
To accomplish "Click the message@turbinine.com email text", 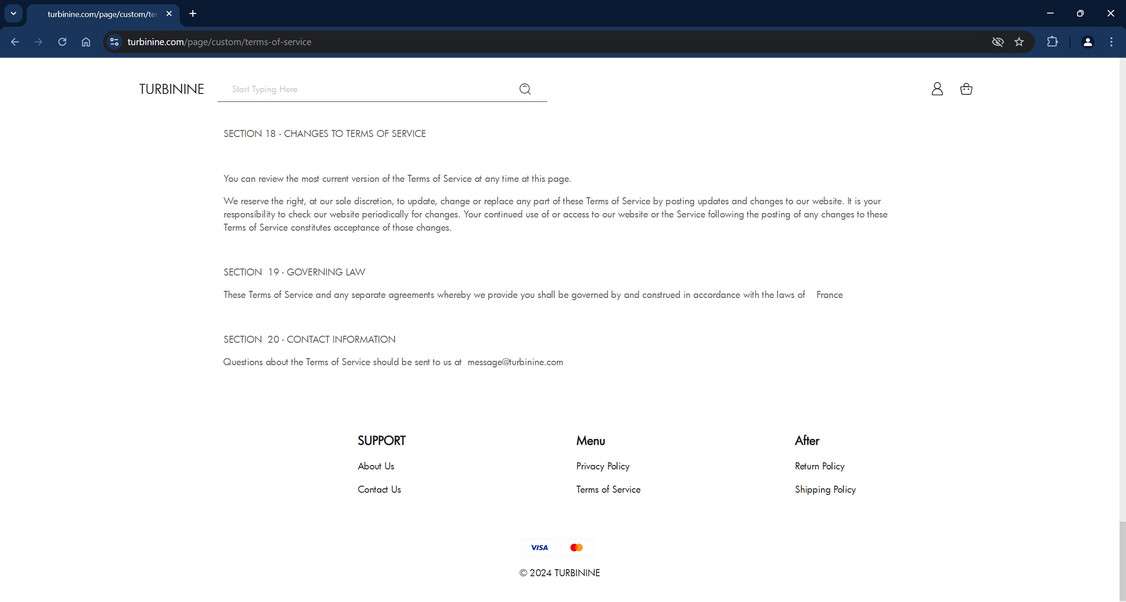I will click(515, 362).
